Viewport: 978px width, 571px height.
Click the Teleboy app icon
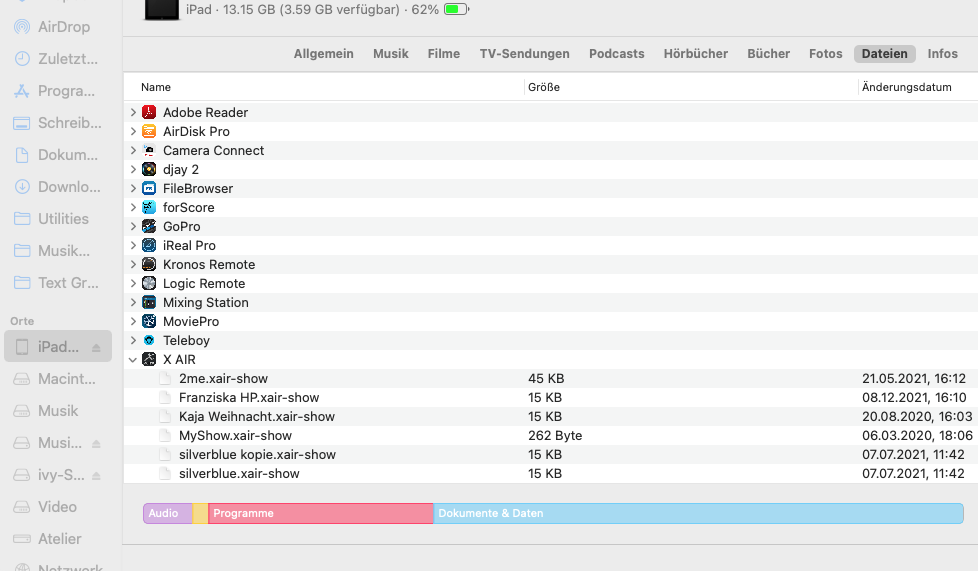click(149, 341)
